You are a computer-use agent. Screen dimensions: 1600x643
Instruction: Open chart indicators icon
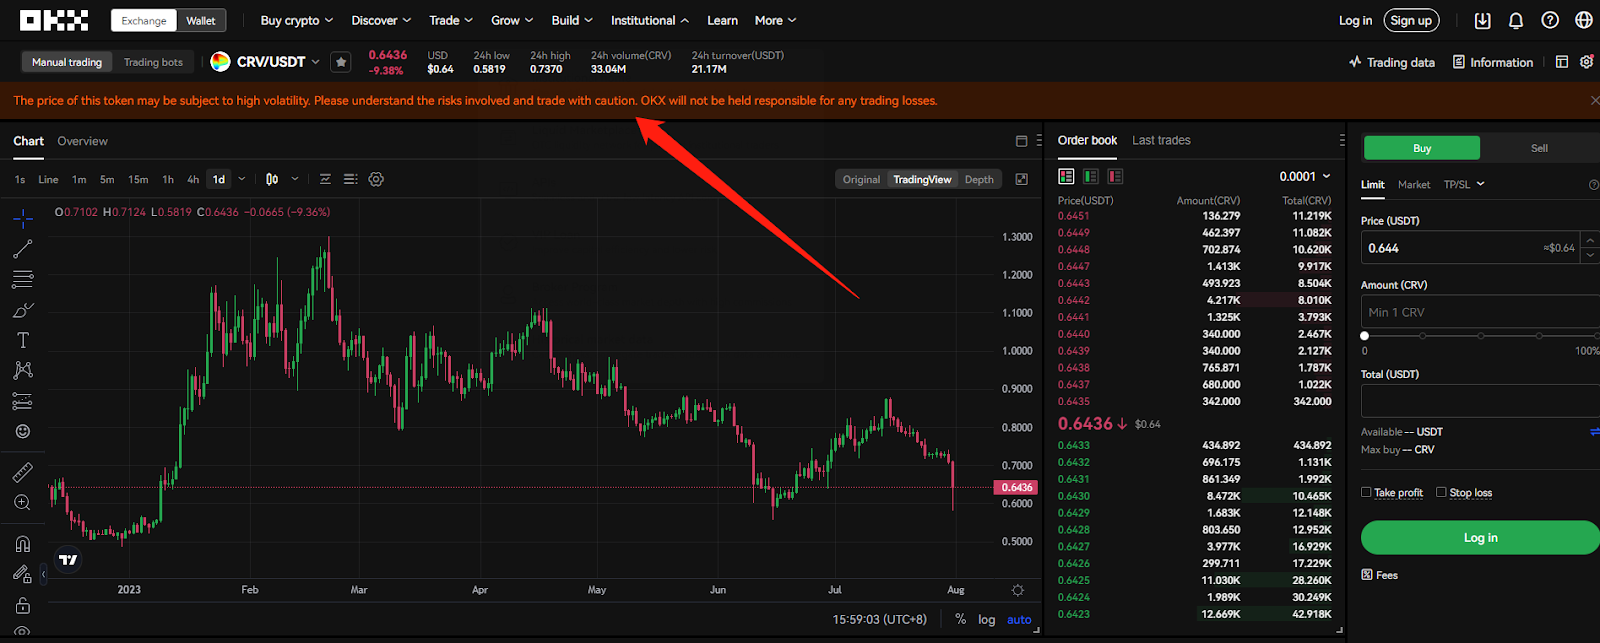coord(325,179)
